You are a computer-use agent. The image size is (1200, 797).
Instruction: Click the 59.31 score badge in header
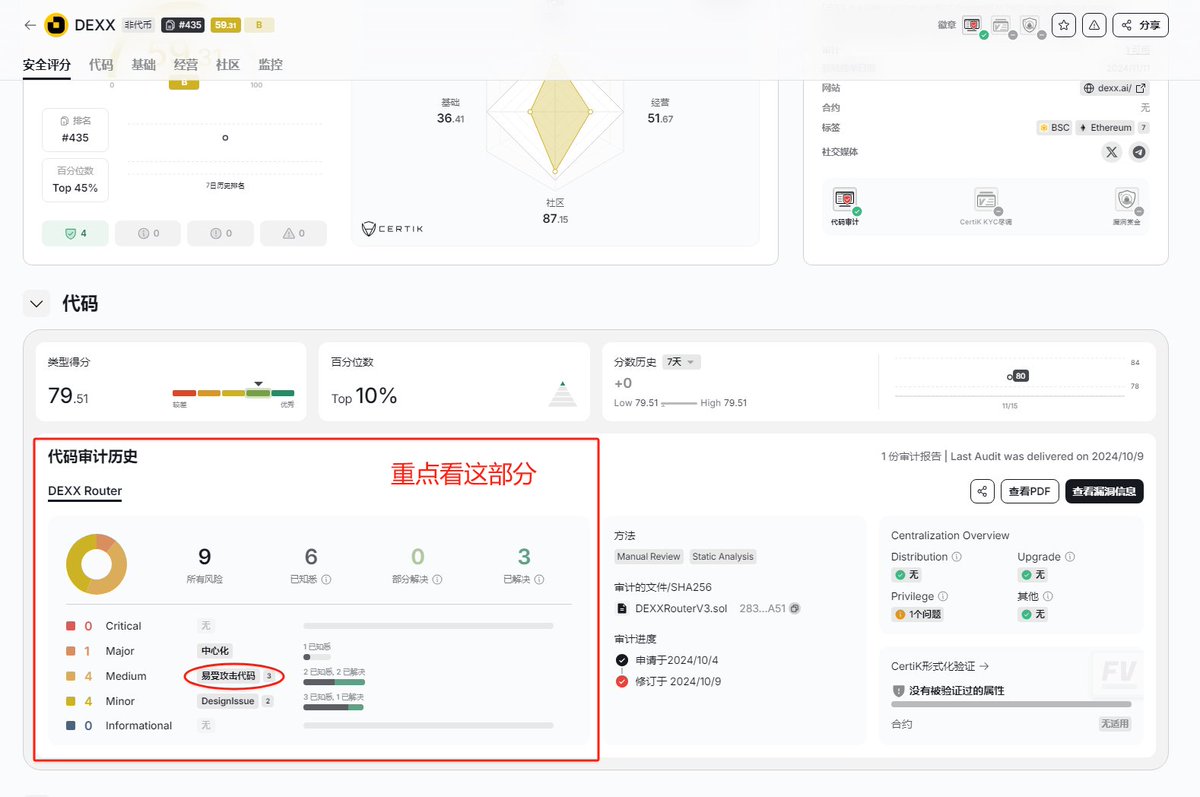tap(225, 25)
